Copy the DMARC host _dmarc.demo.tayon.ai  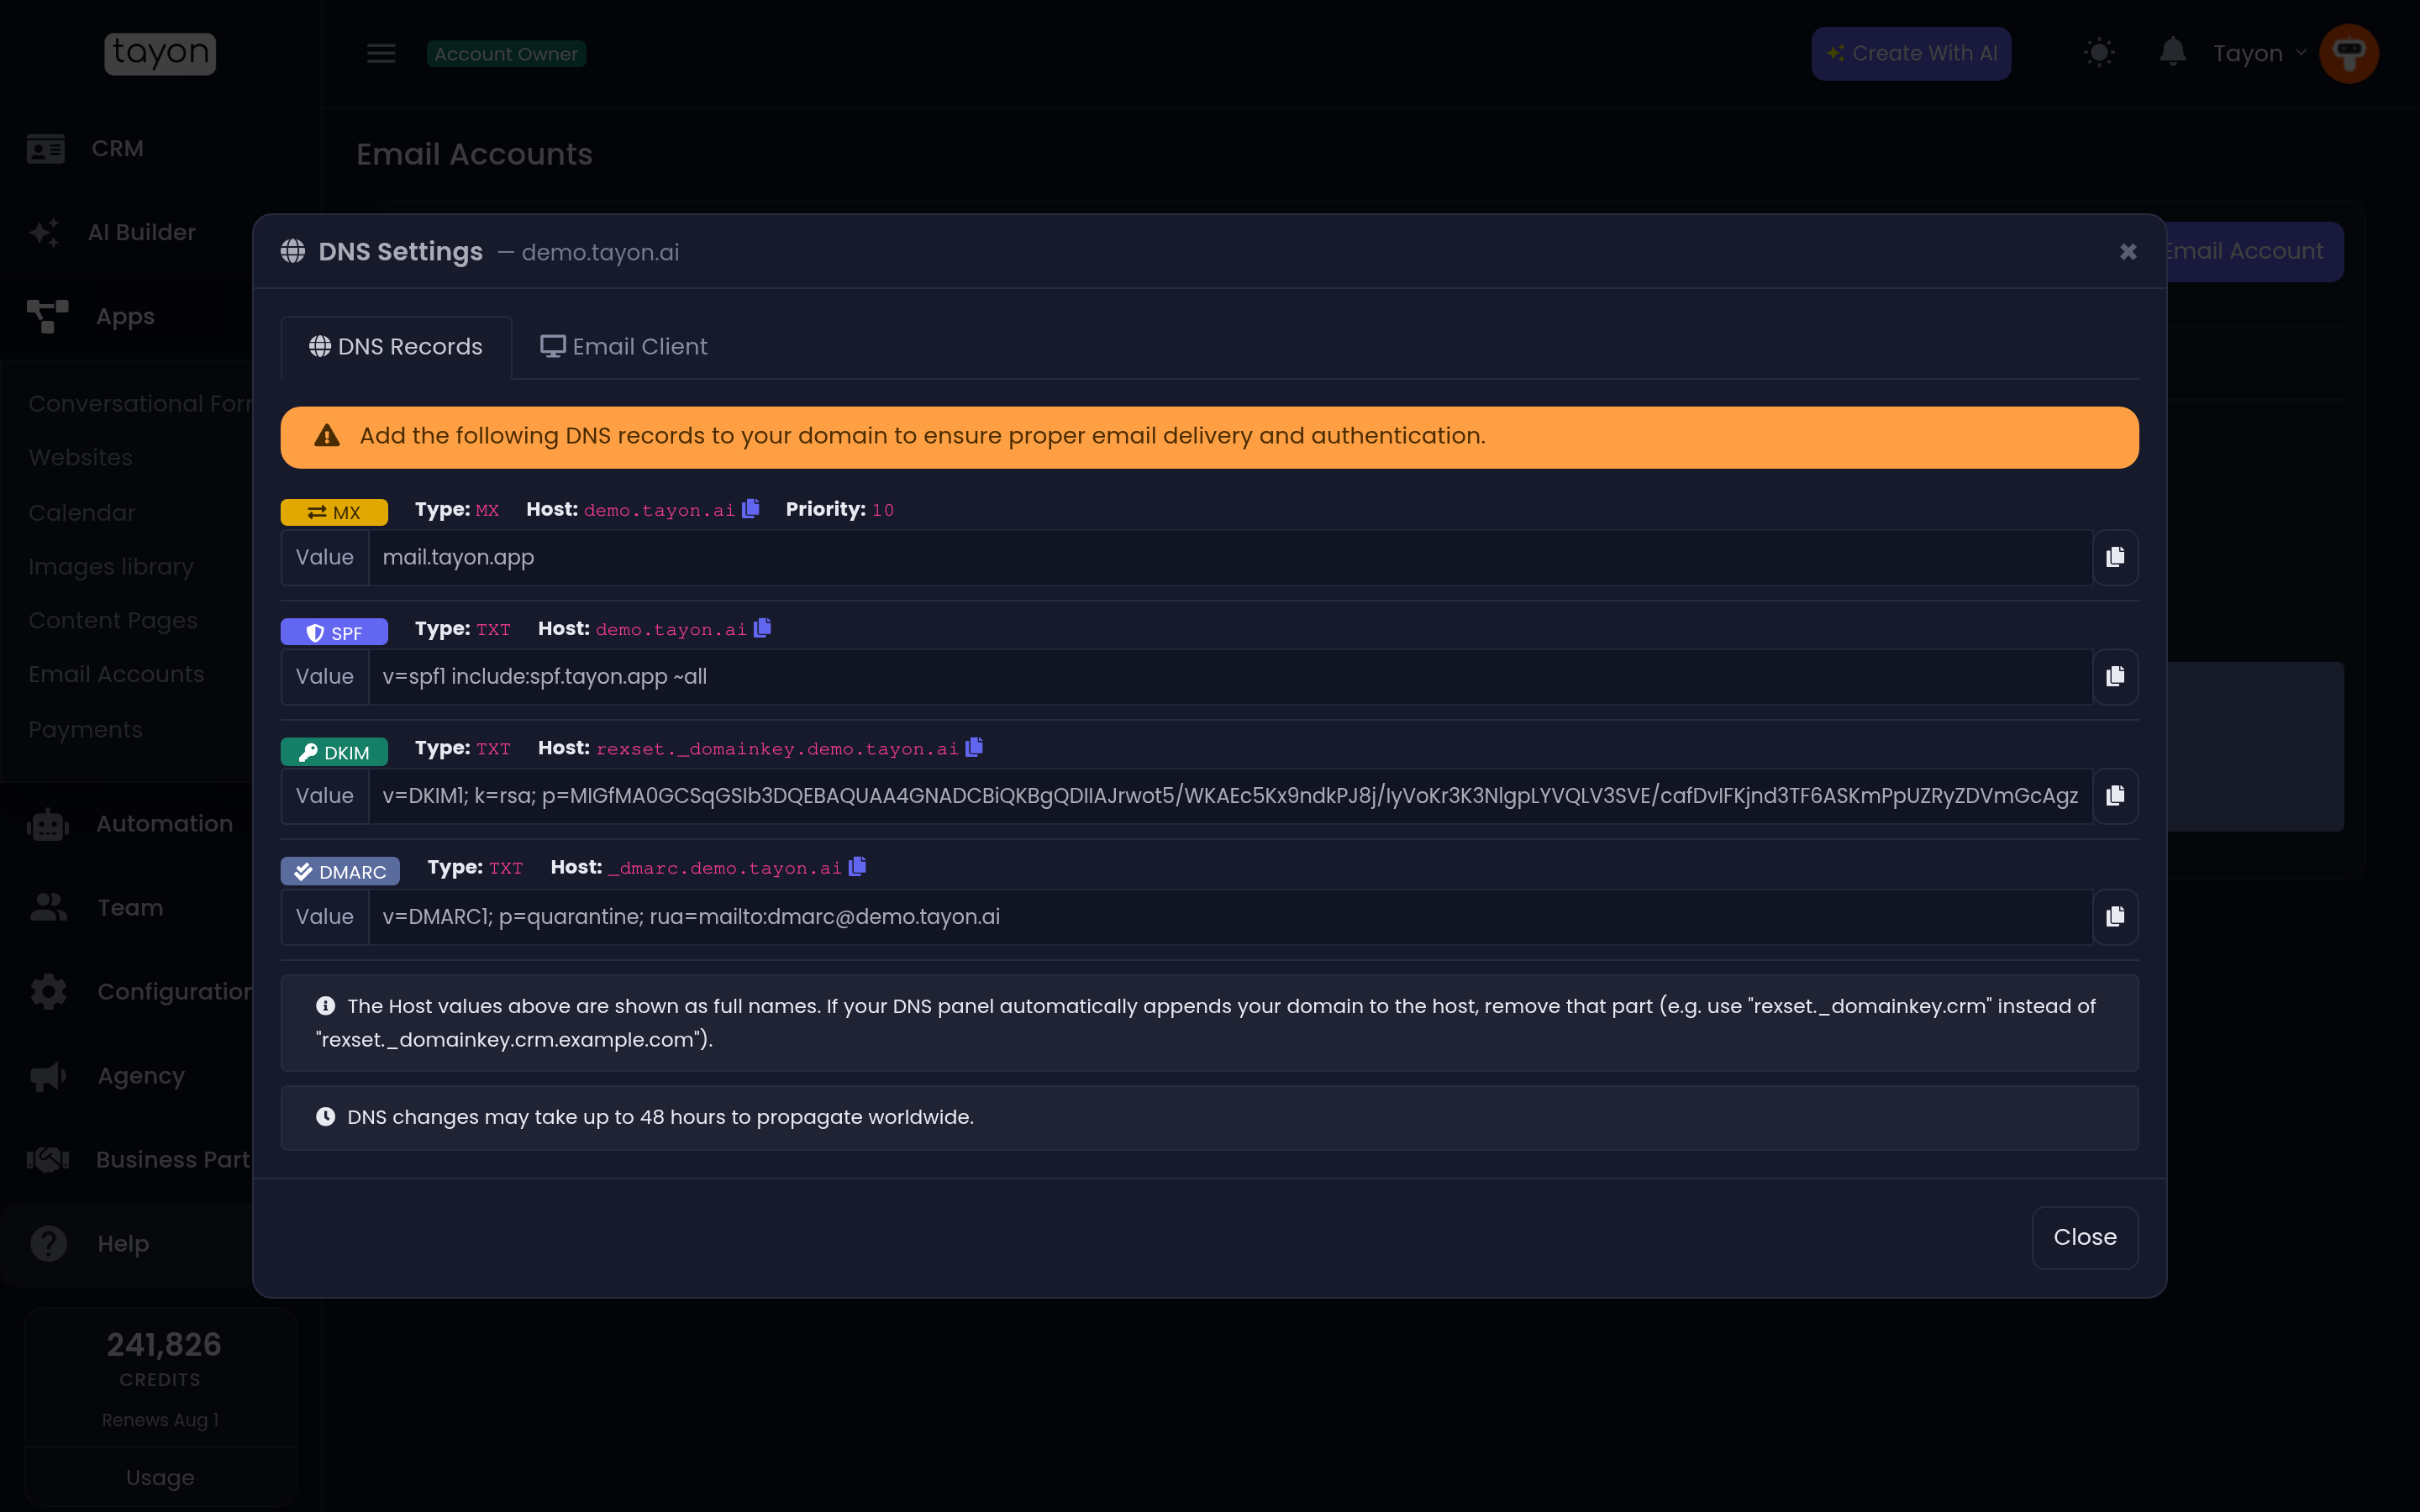point(858,866)
